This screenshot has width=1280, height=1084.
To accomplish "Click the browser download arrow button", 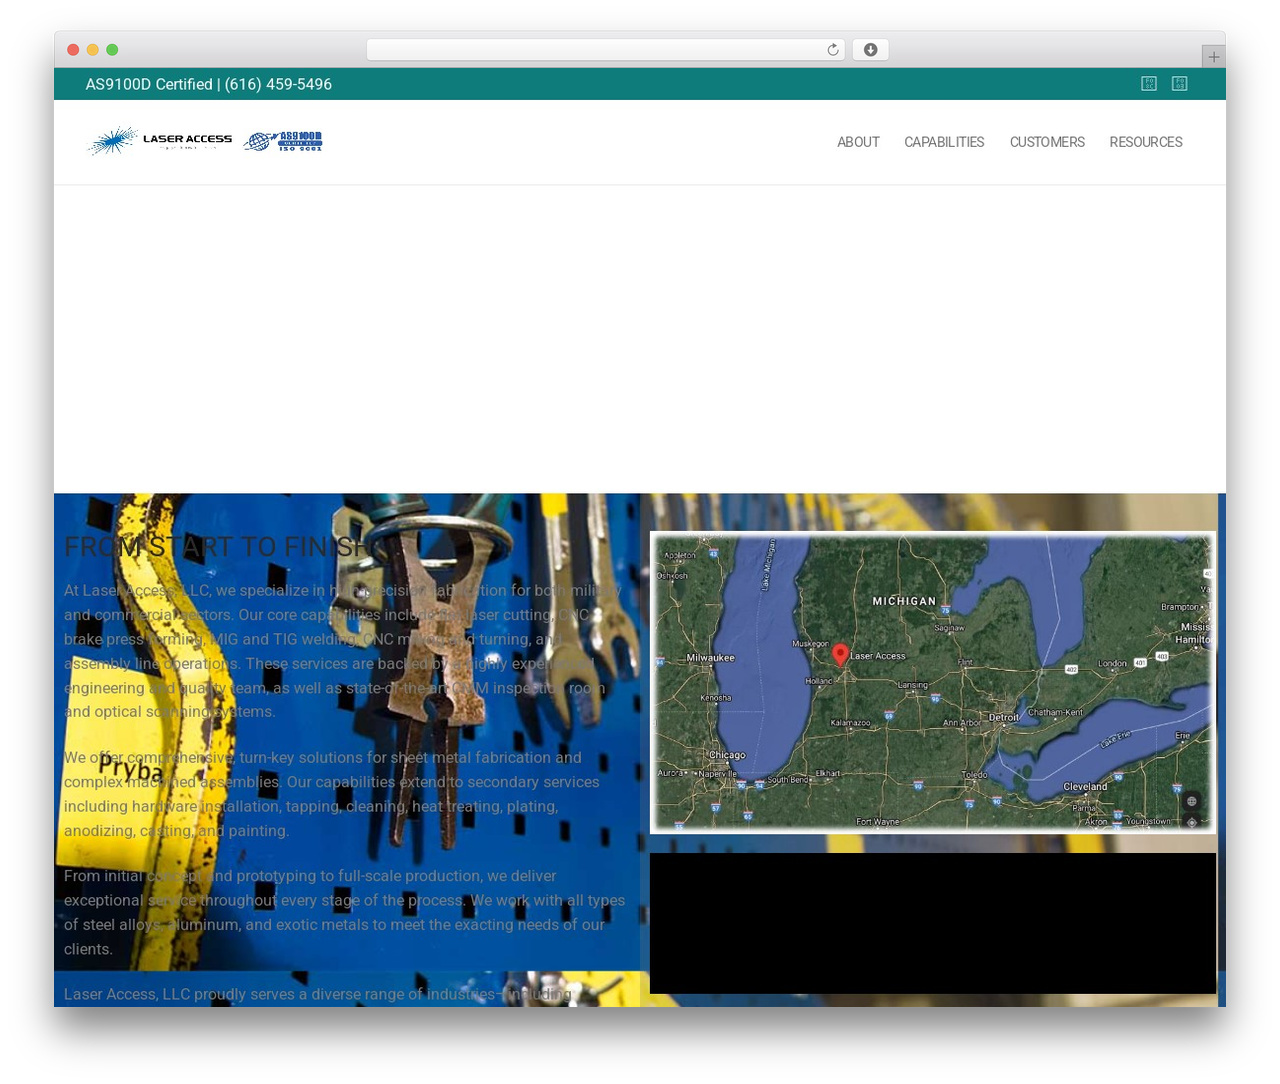I will pos(870,50).
